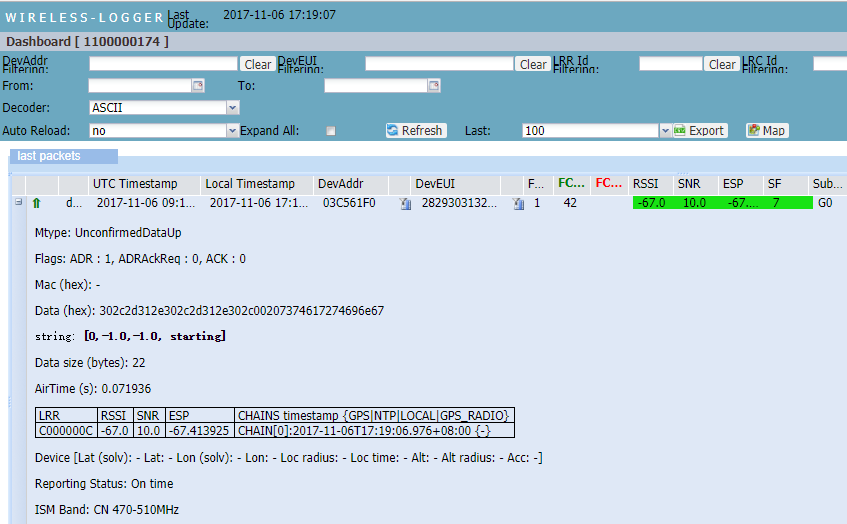Click the DevAddr column header
847x524 pixels.
351,184
